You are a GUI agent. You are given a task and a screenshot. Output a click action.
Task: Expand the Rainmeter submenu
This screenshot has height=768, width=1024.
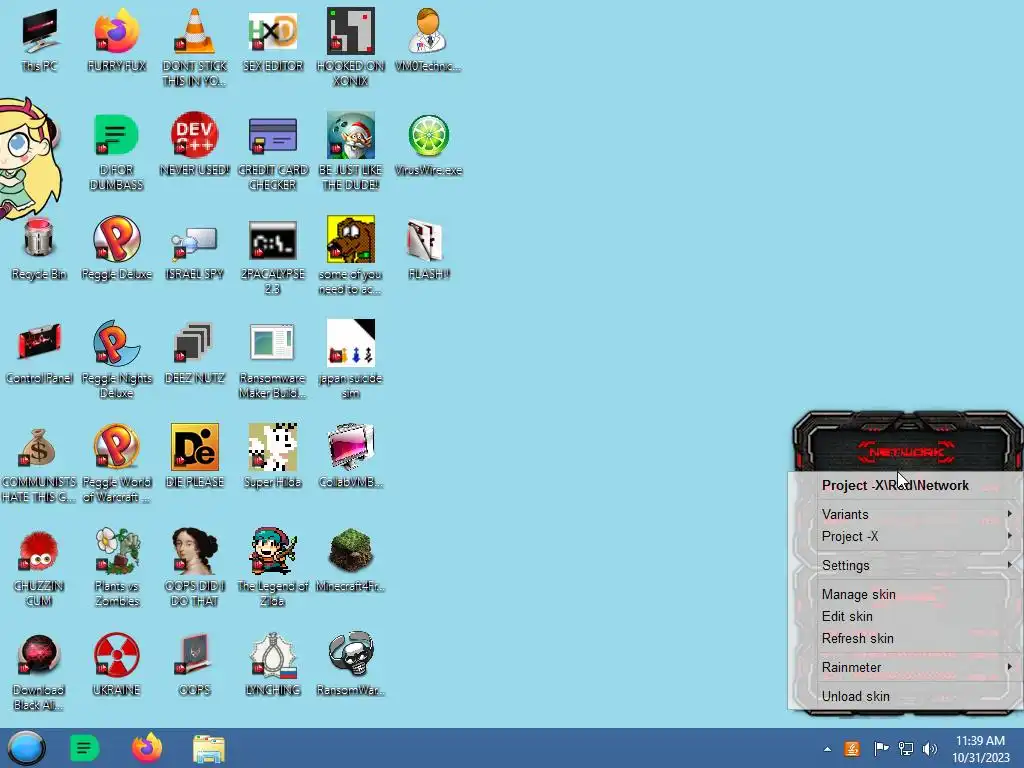(917, 667)
